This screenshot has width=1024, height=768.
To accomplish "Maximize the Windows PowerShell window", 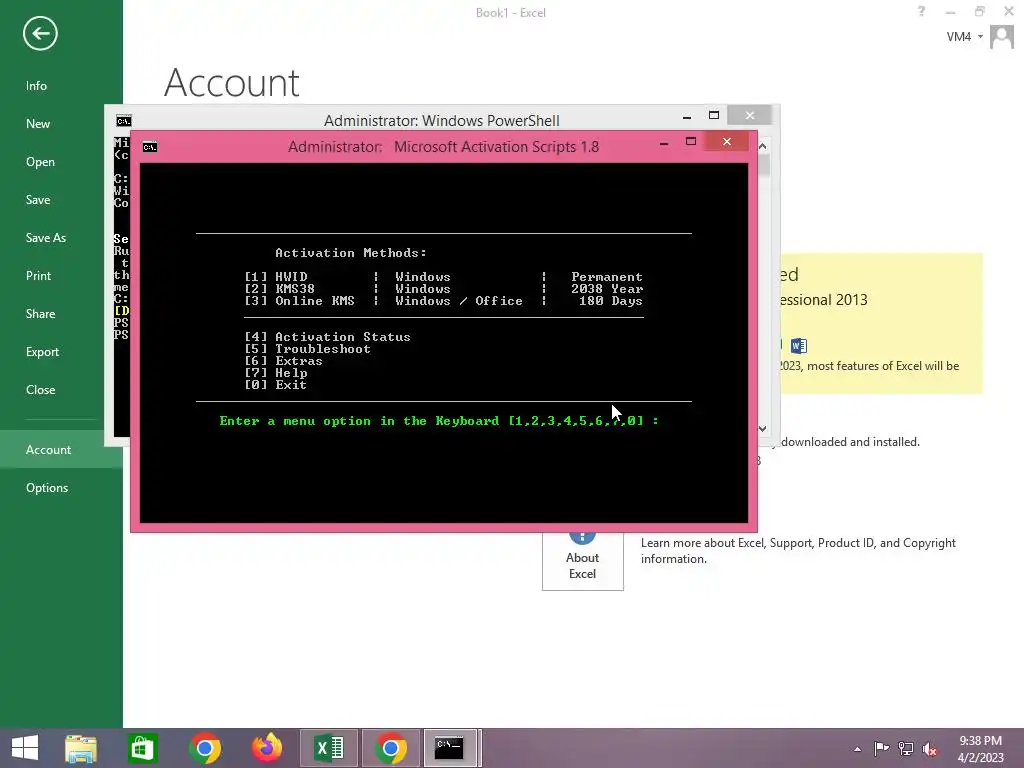I will click(714, 116).
